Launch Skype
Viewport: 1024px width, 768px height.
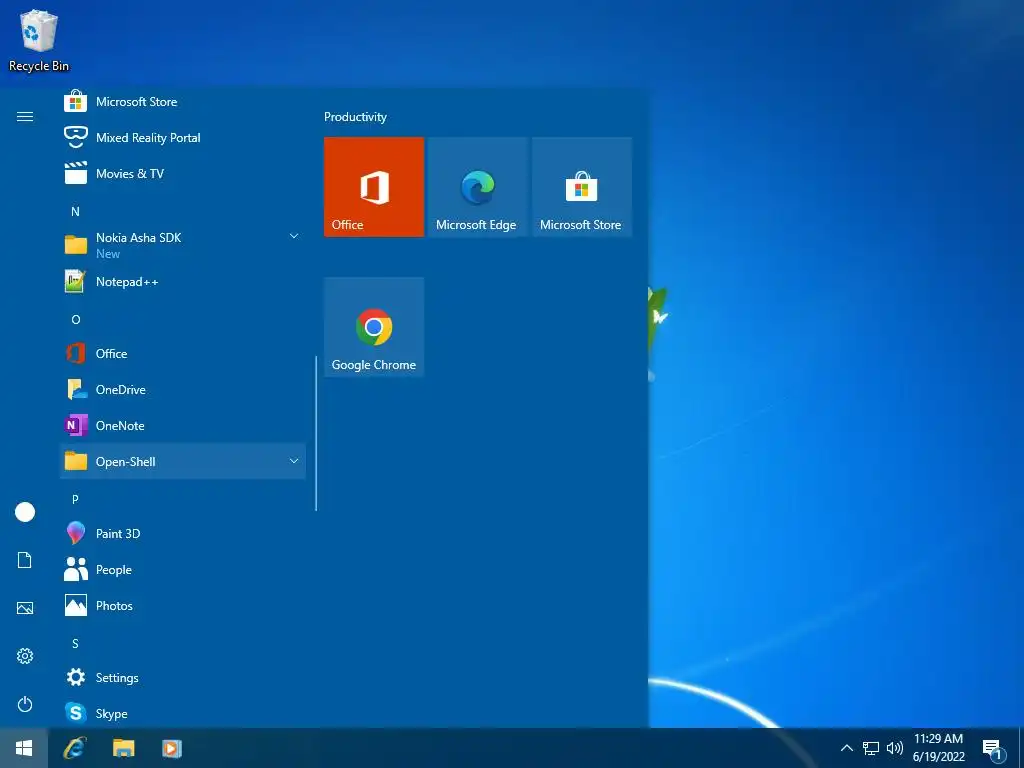click(x=183, y=712)
